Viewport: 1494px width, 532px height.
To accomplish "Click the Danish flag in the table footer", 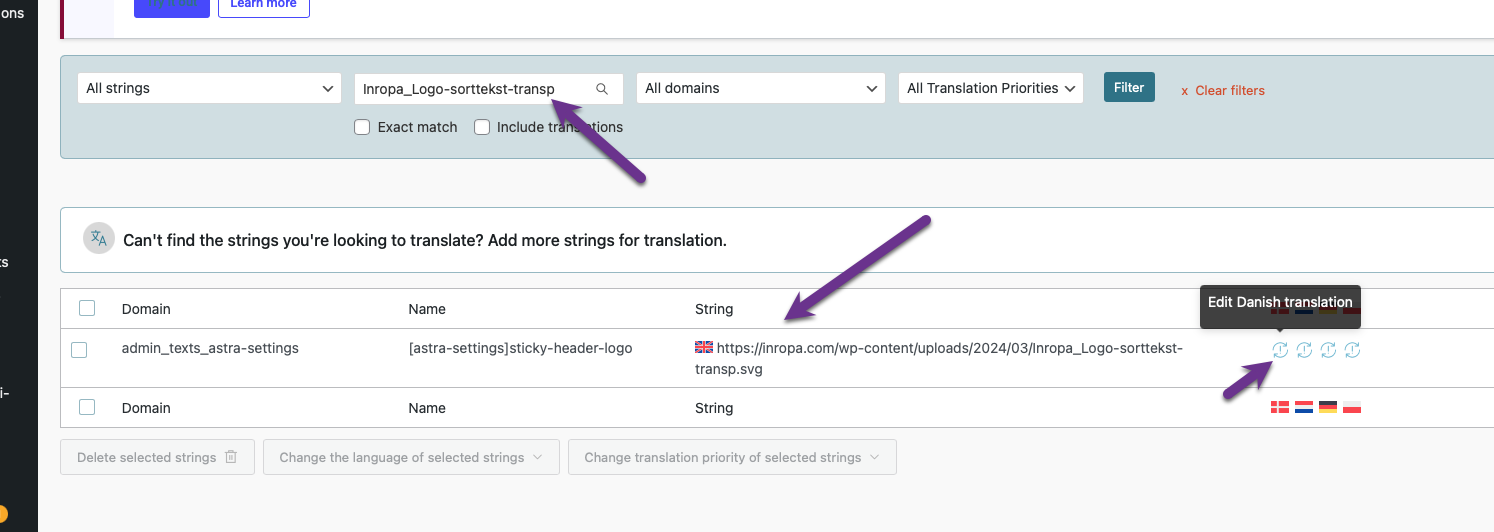I will tap(1279, 407).
